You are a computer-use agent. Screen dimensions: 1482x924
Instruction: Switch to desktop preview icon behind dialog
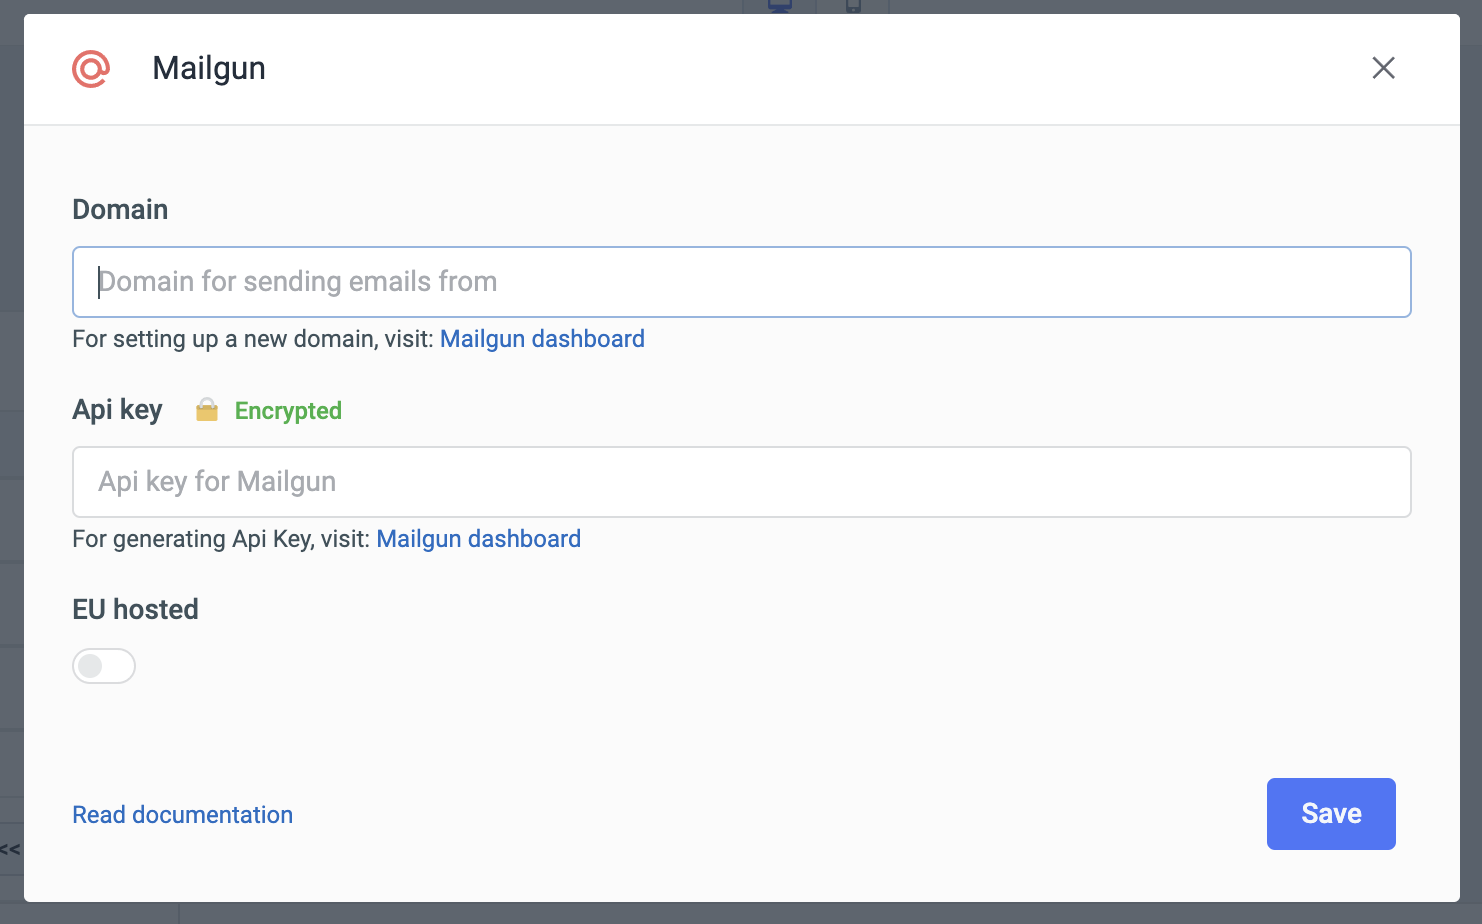(780, 5)
